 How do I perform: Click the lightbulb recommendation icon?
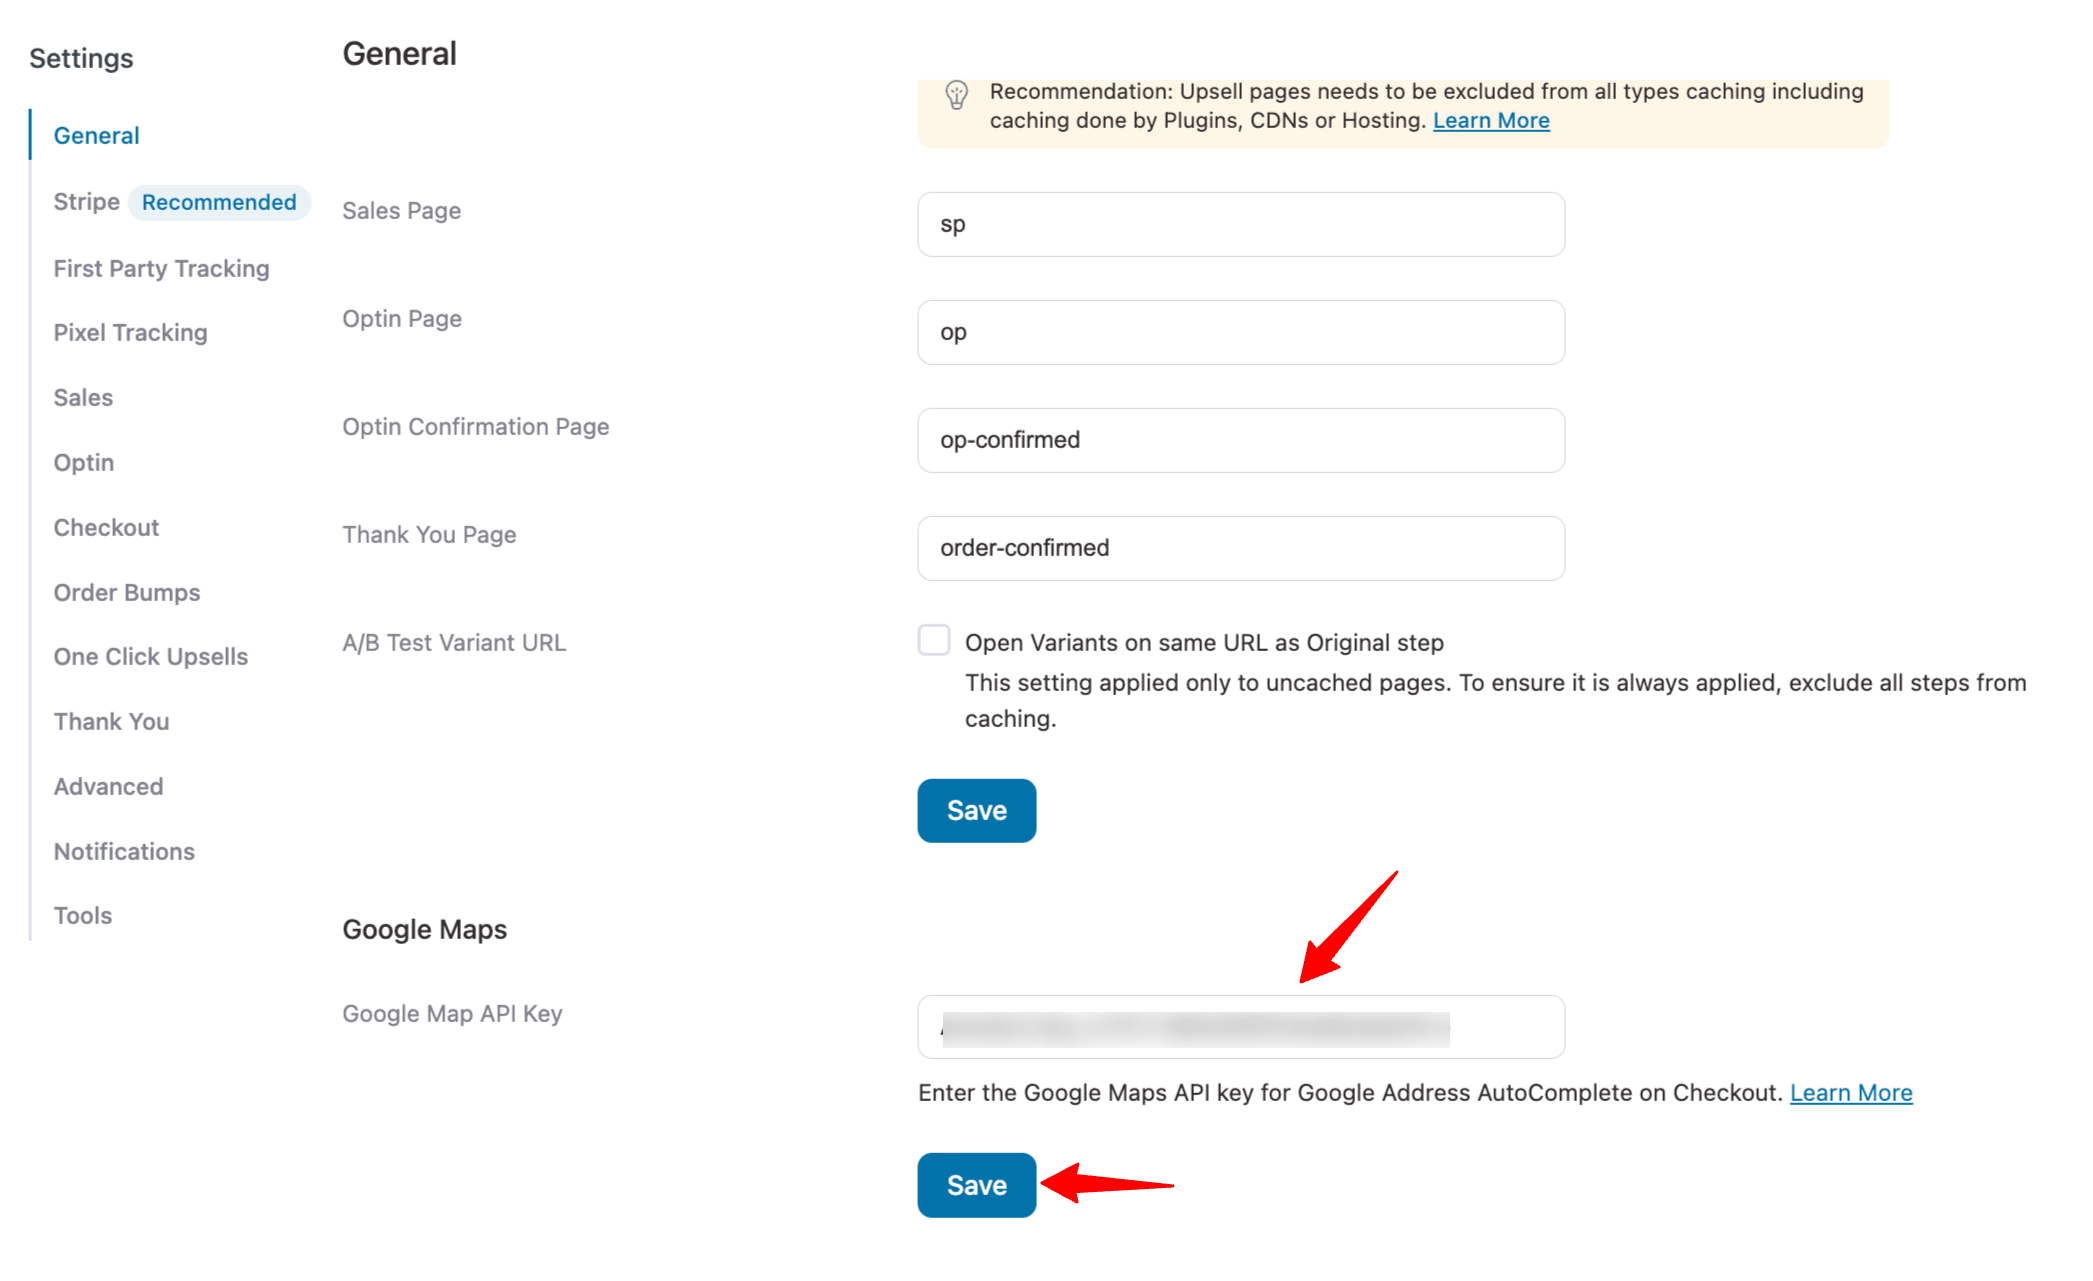[x=956, y=95]
